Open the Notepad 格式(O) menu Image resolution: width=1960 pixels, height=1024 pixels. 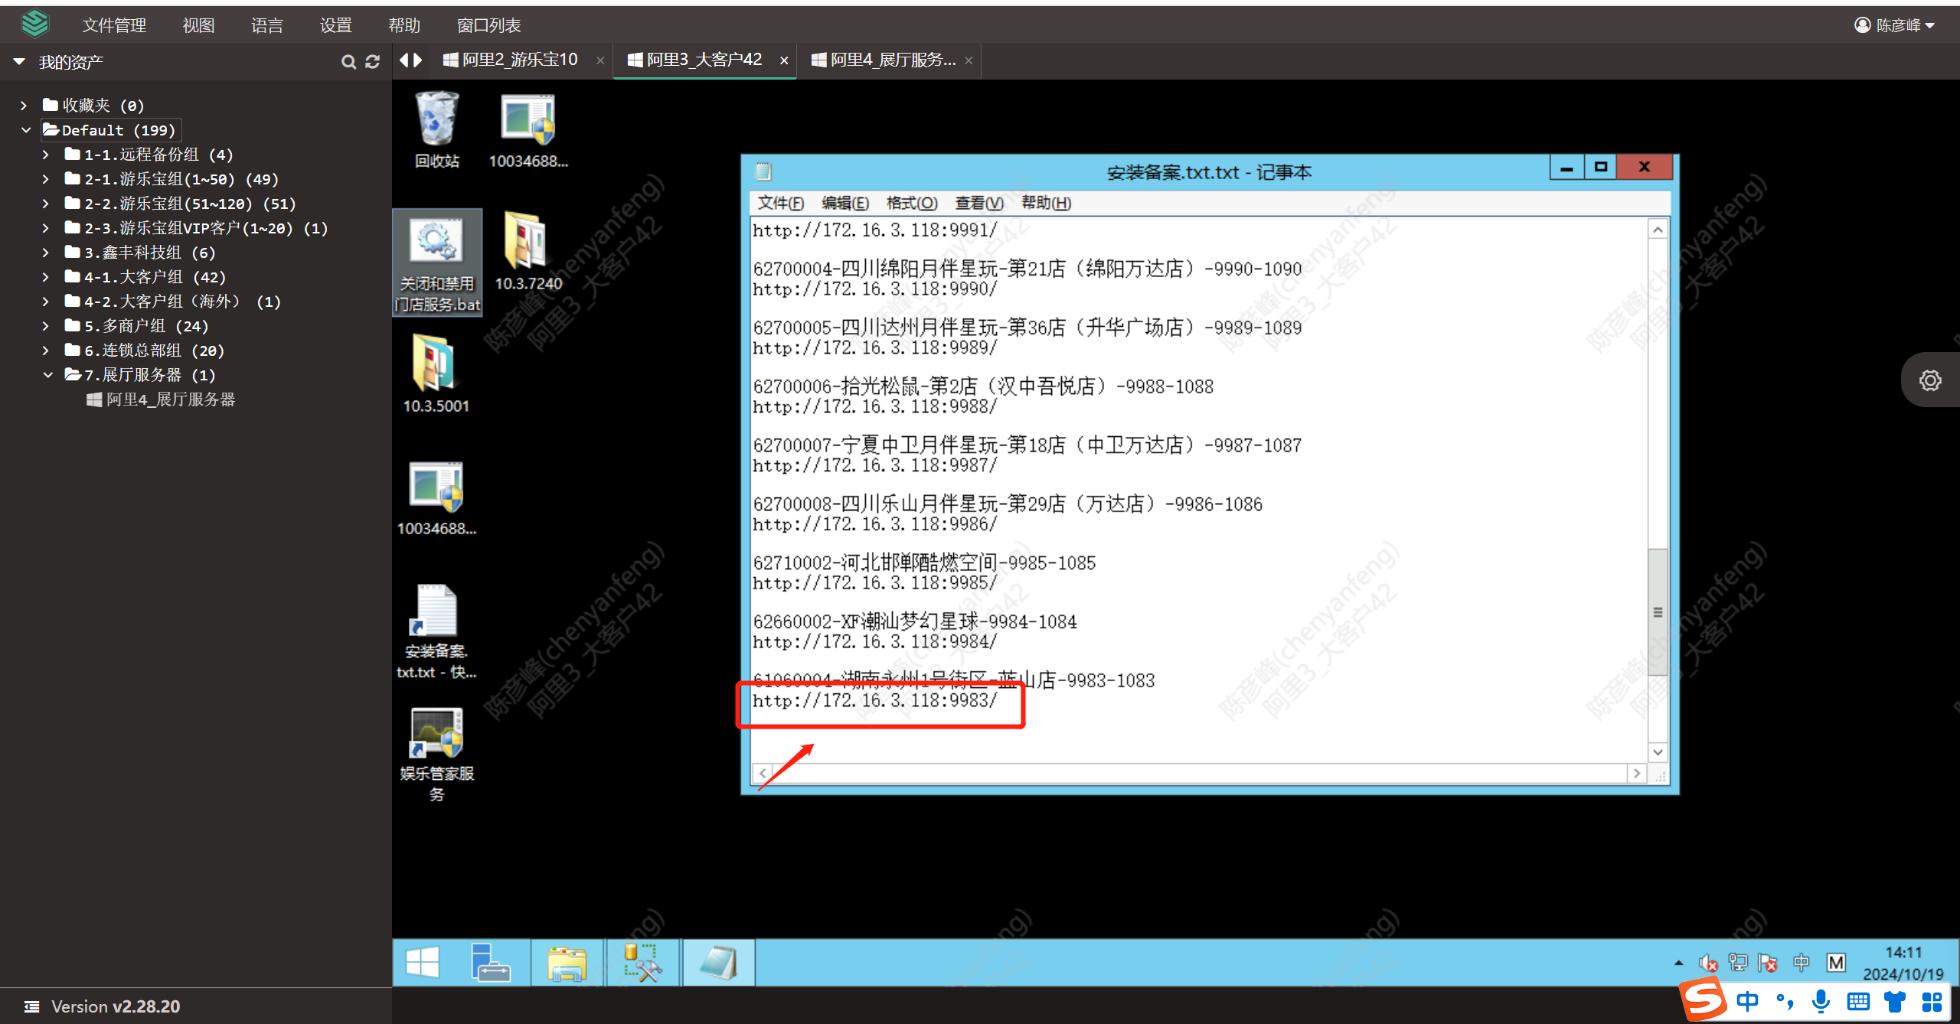[911, 203]
